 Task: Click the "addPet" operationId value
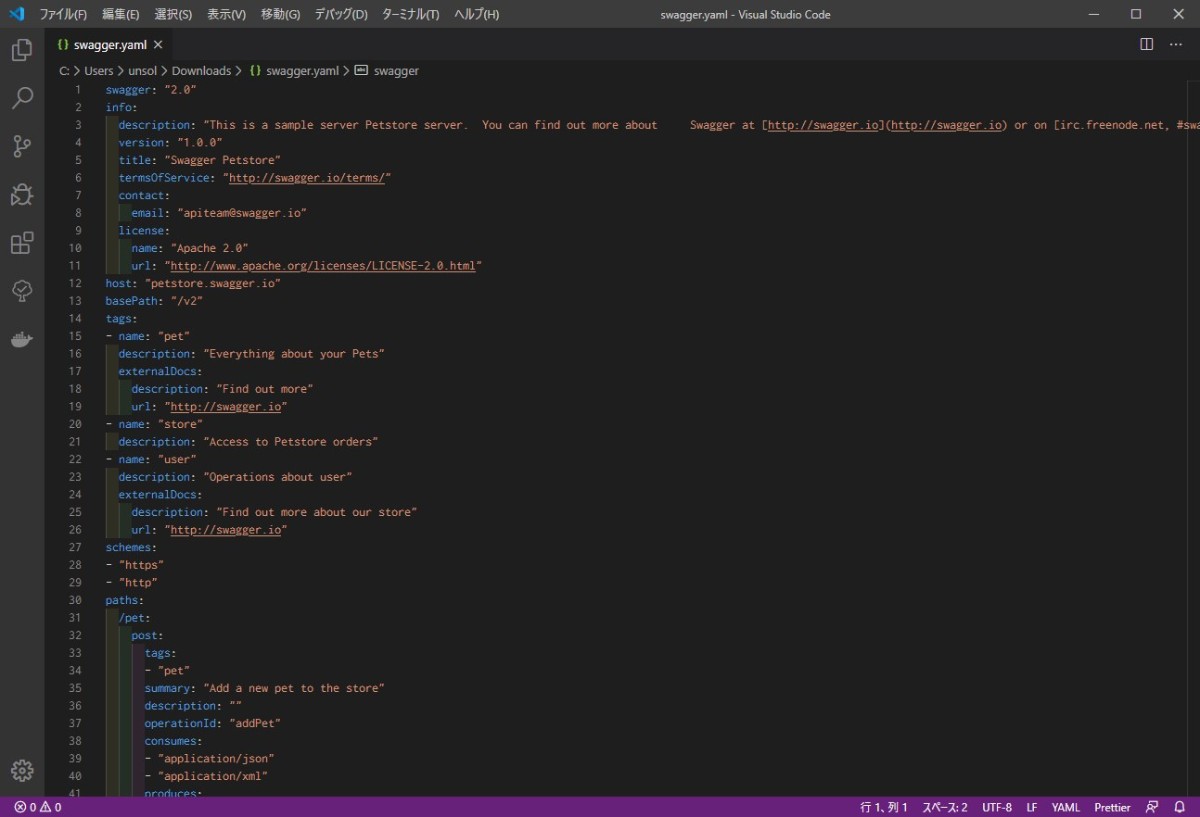(x=255, y=723)
